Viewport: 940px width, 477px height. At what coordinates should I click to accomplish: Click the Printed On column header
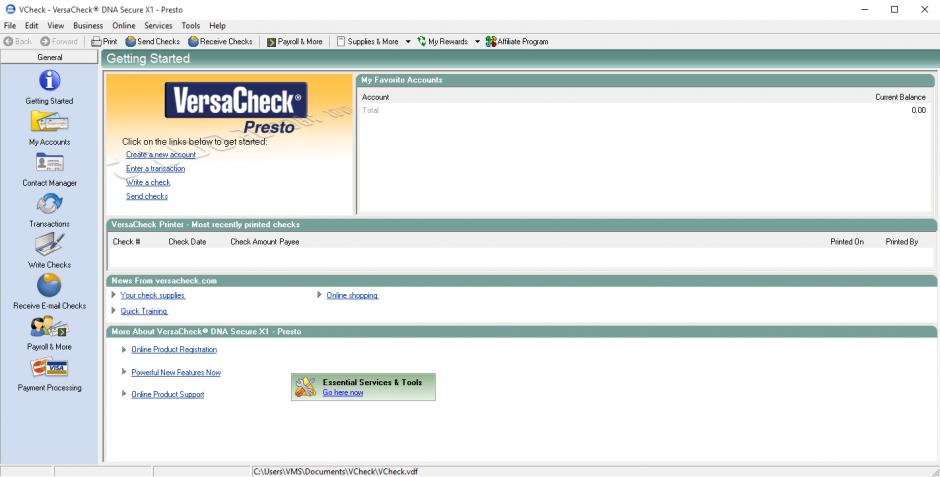click(847, 241)
